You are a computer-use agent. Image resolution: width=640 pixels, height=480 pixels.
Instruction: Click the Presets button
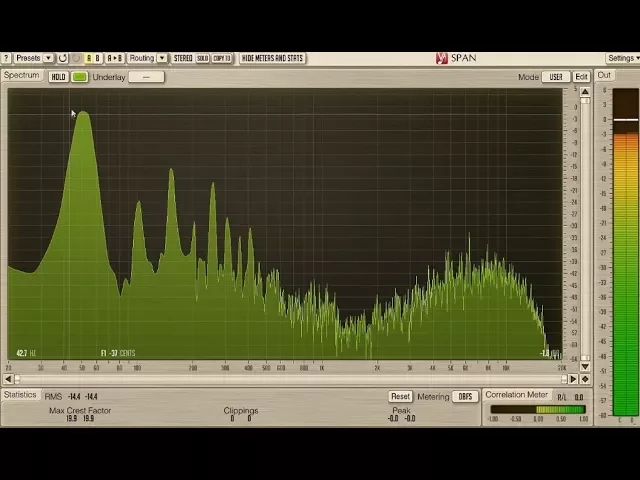tap(28, 58)
